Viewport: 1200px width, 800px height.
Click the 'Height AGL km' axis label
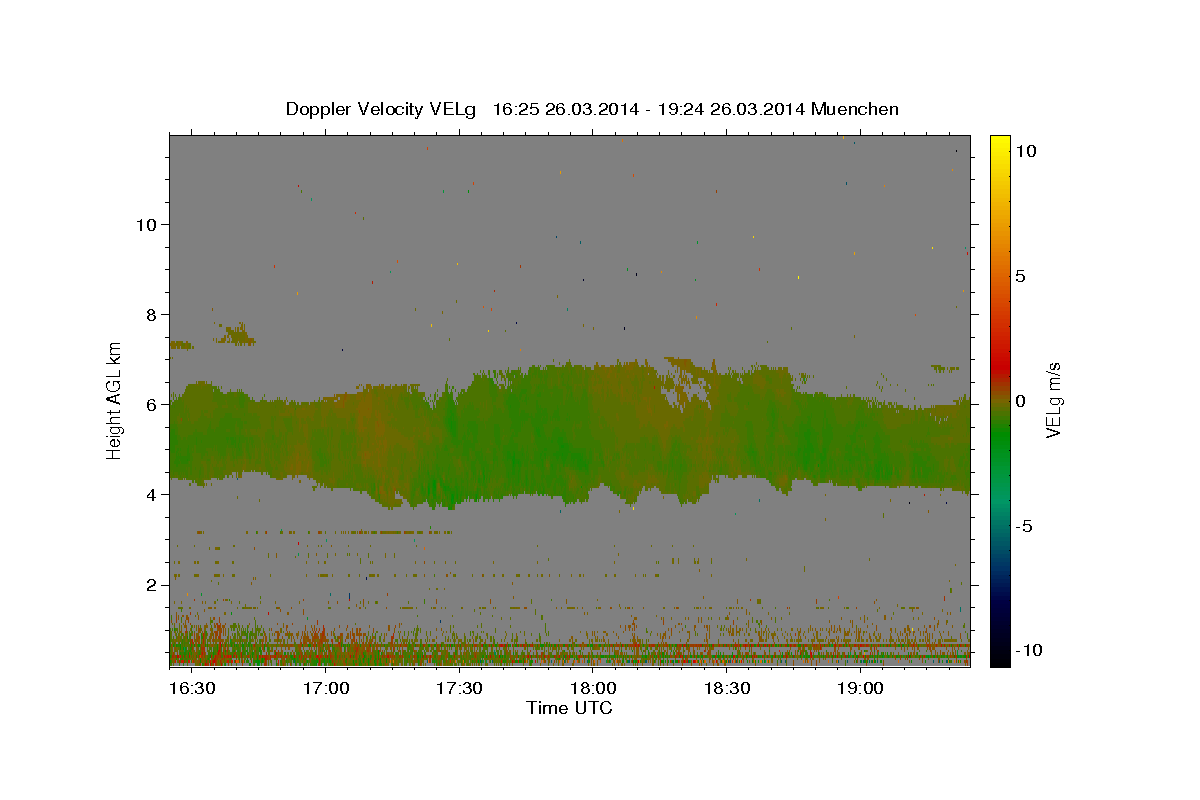click(115, 400)
